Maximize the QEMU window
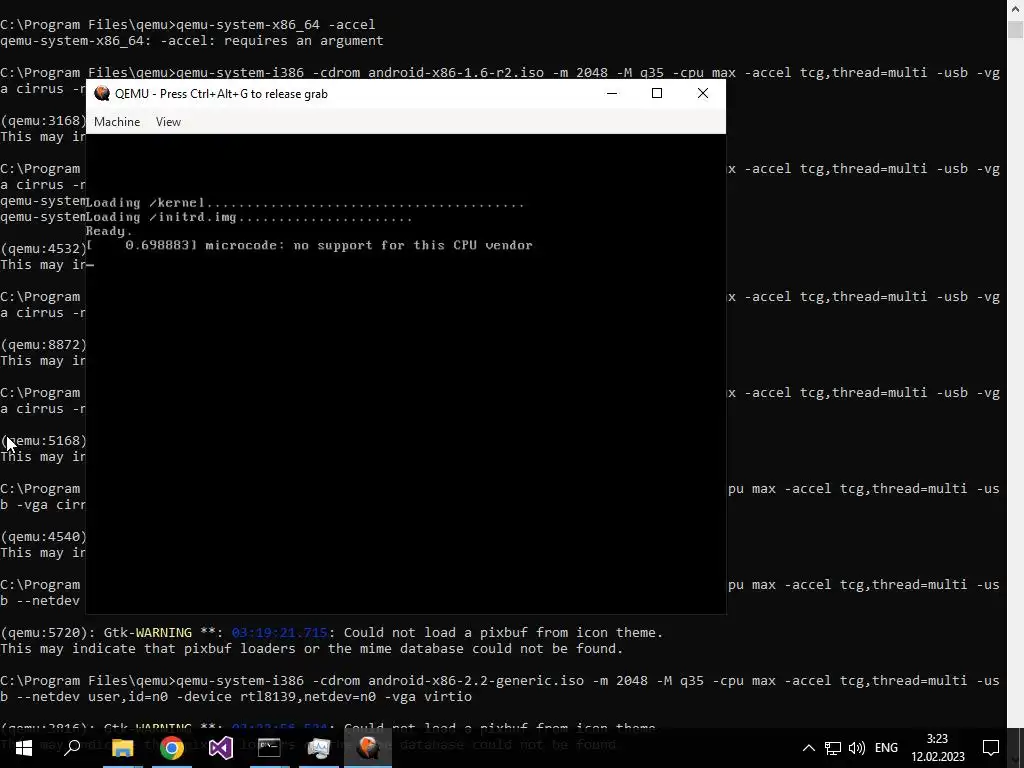Image resolution: width=1024 pixels, height=768 pixels. pos(657,93)
